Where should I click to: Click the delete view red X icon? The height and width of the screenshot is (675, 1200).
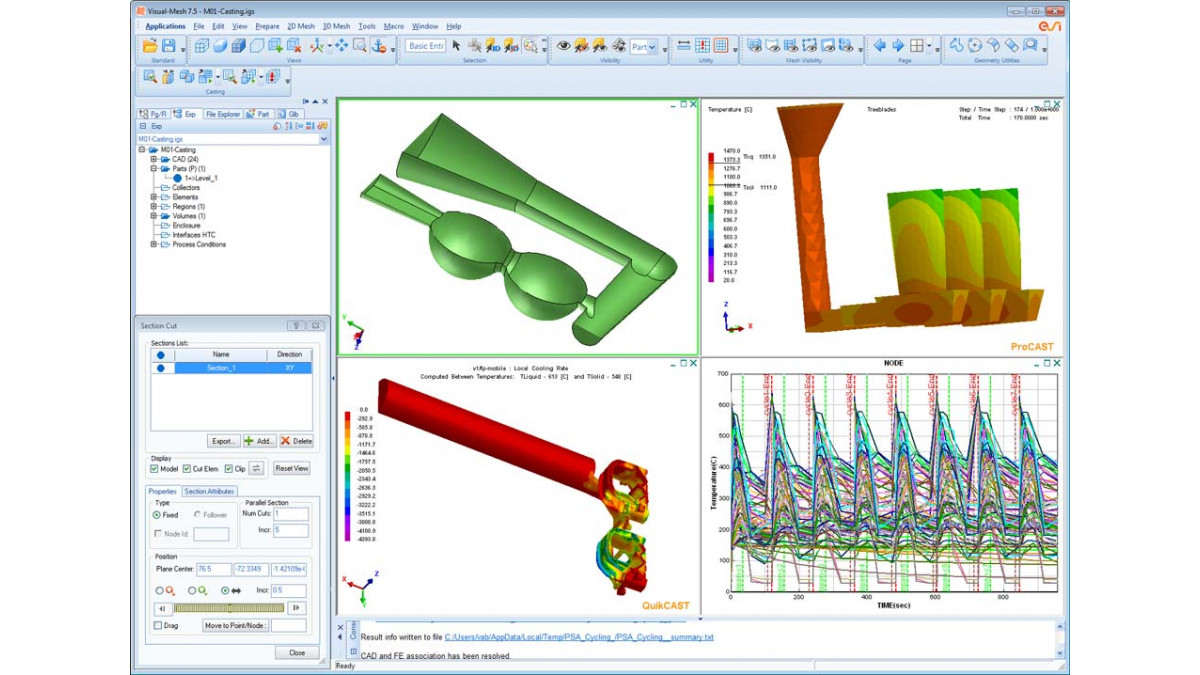coord(294,46)
